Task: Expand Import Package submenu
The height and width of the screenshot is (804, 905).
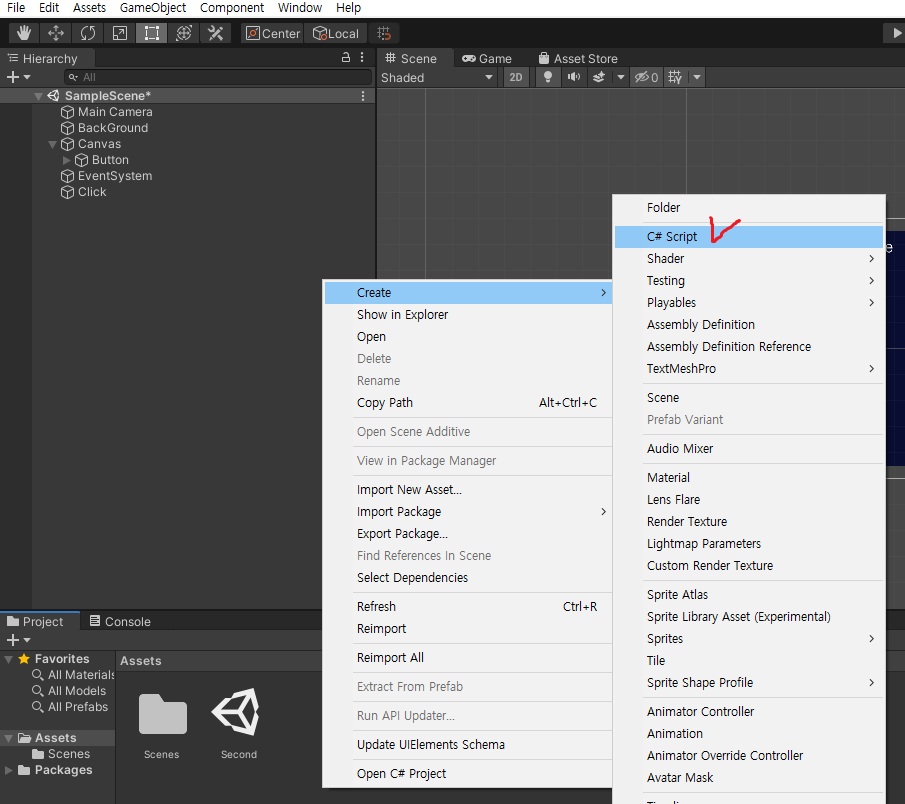Action: 468,511
